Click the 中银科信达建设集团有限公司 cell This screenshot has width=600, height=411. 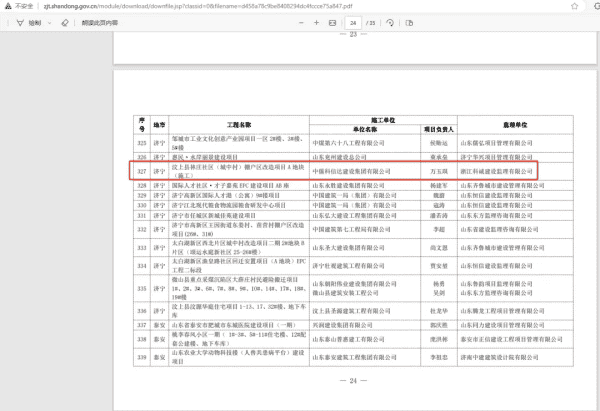pyautogui.click(x=359, y=171)
